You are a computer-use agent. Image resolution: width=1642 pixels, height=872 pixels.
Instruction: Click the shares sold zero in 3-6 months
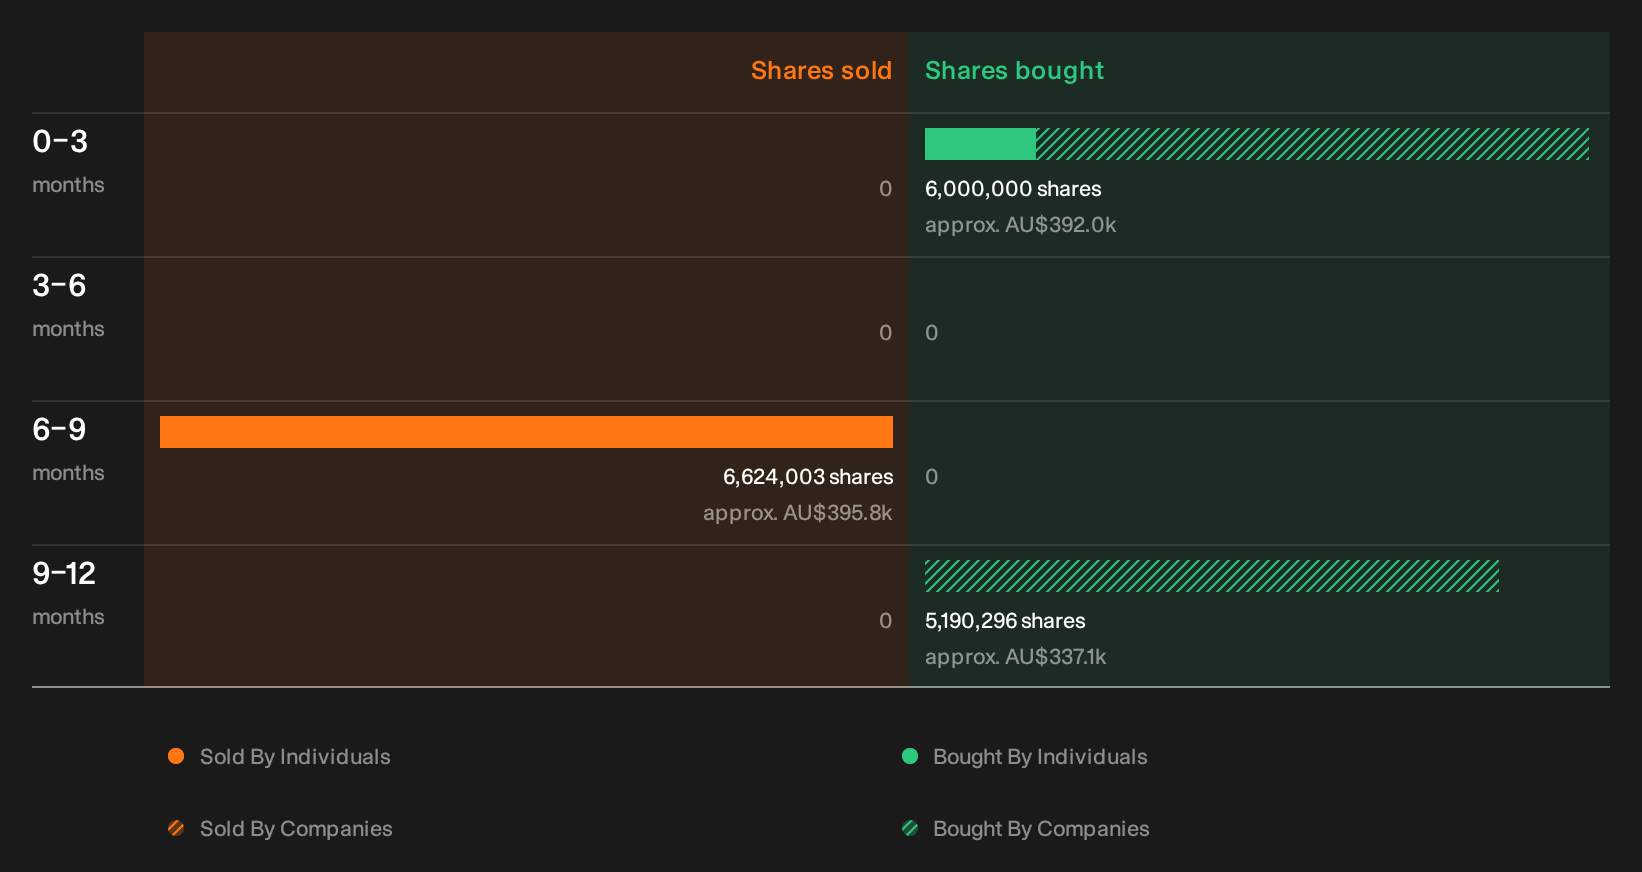(885, 333)
